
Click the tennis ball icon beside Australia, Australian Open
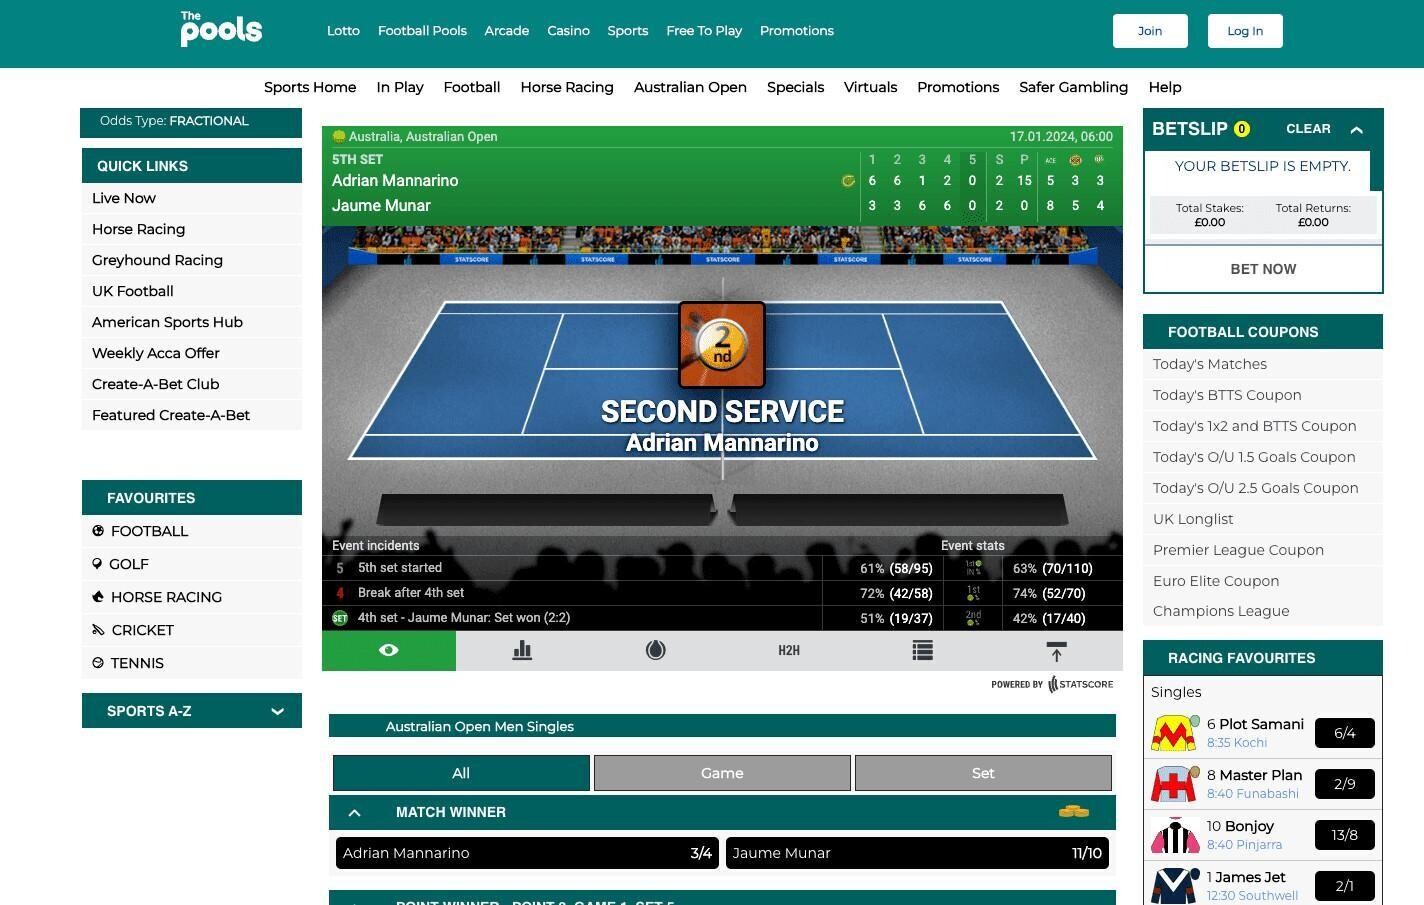pos(339,136)
